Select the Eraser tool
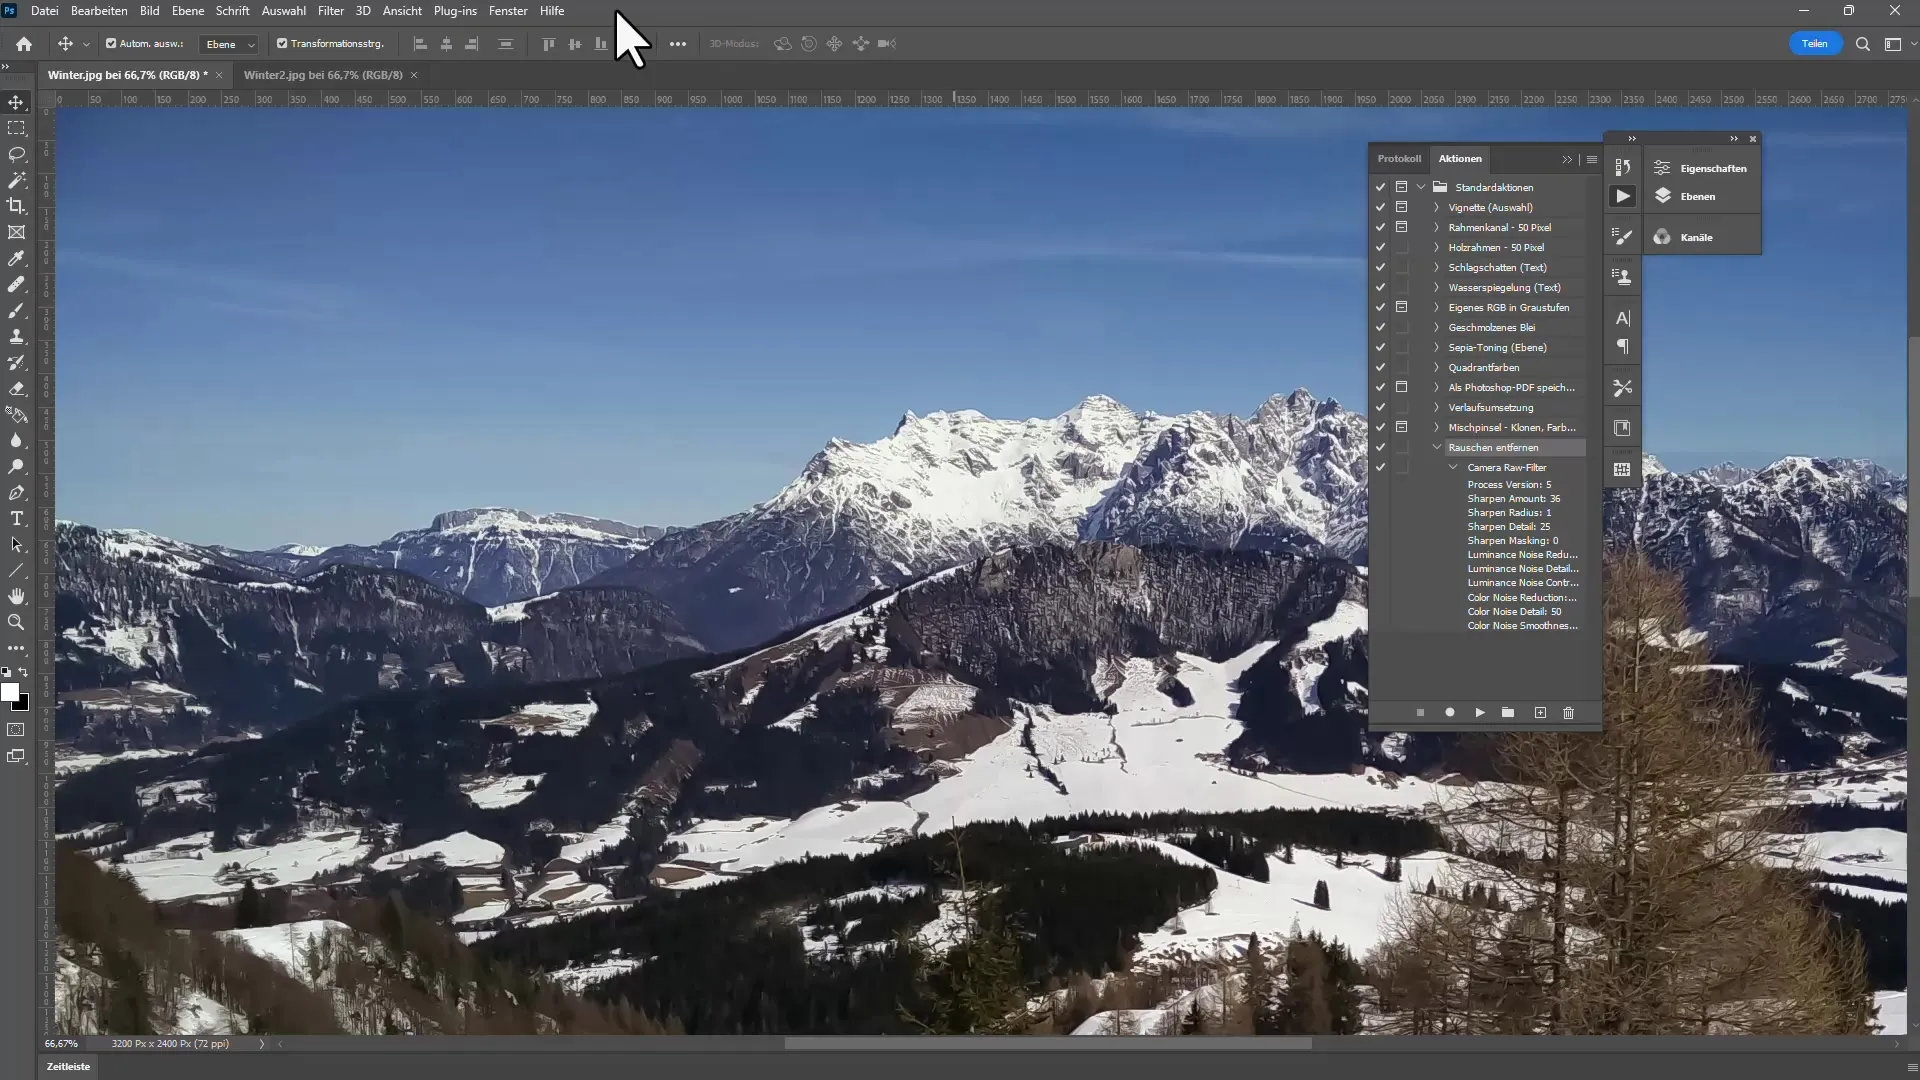 [x=17, y=389]
